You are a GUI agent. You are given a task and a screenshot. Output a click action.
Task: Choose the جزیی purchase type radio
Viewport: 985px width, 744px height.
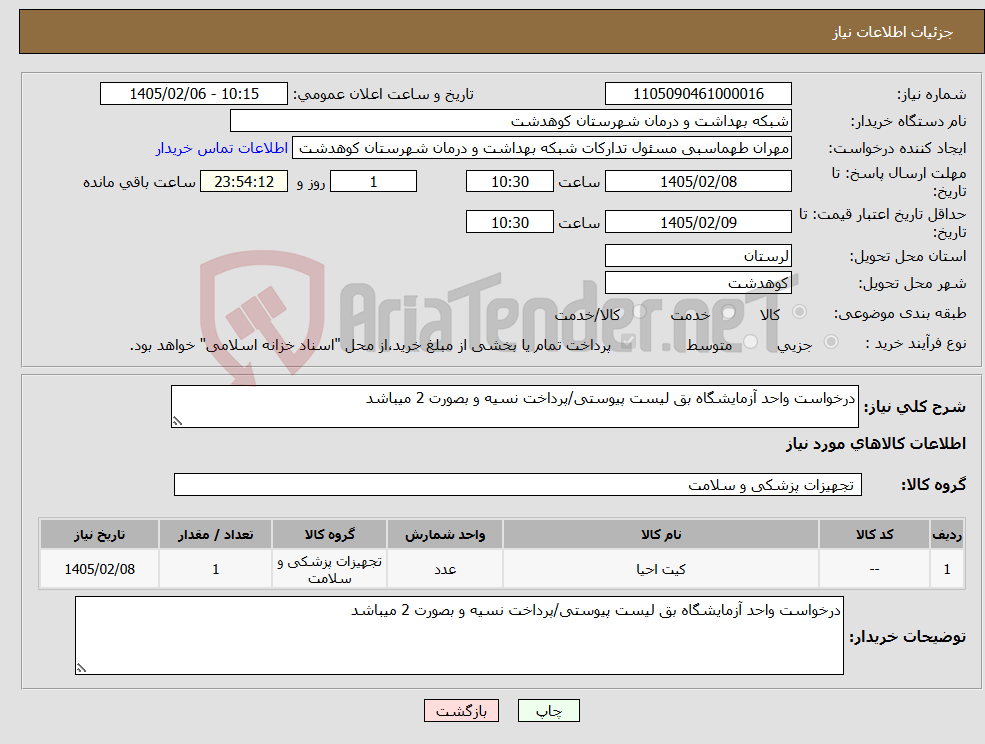pyautogui.click(x=830, y=342)
